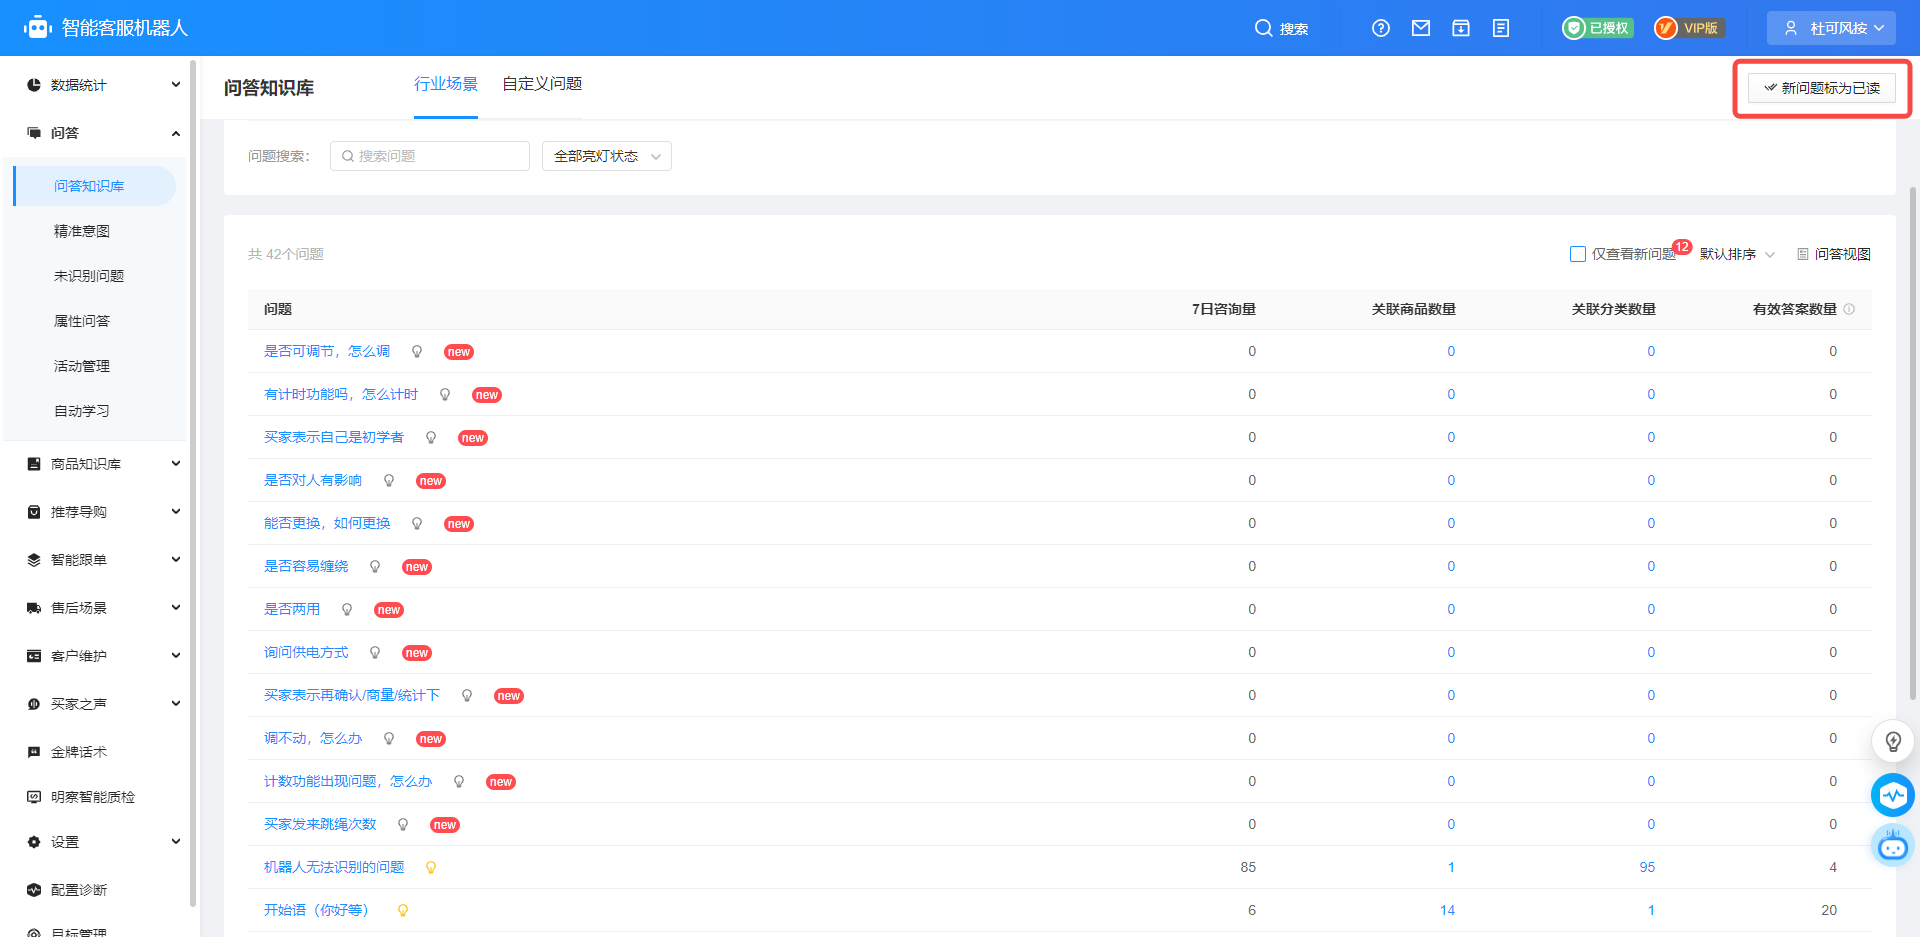Viewport: 1920px width, 937px height.
Task: Click the 金牌话术 sidebar icon
Action: point(34,752)
